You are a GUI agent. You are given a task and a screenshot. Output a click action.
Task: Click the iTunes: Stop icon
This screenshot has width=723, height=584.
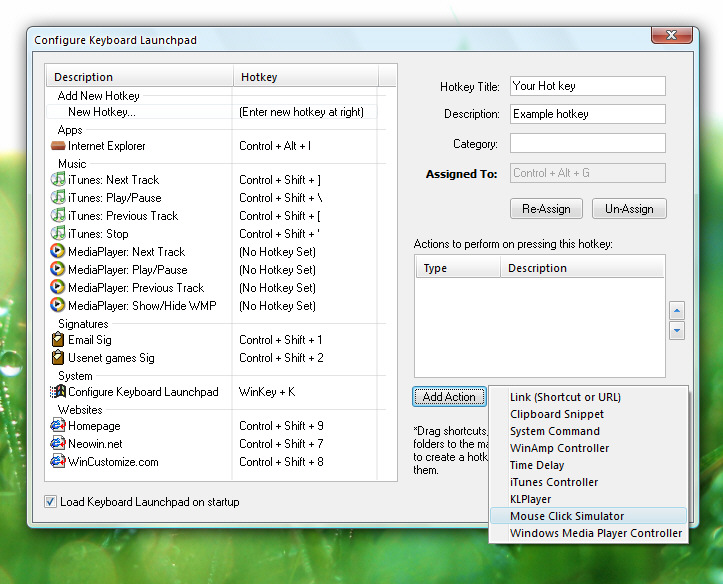tap(58, 234)
